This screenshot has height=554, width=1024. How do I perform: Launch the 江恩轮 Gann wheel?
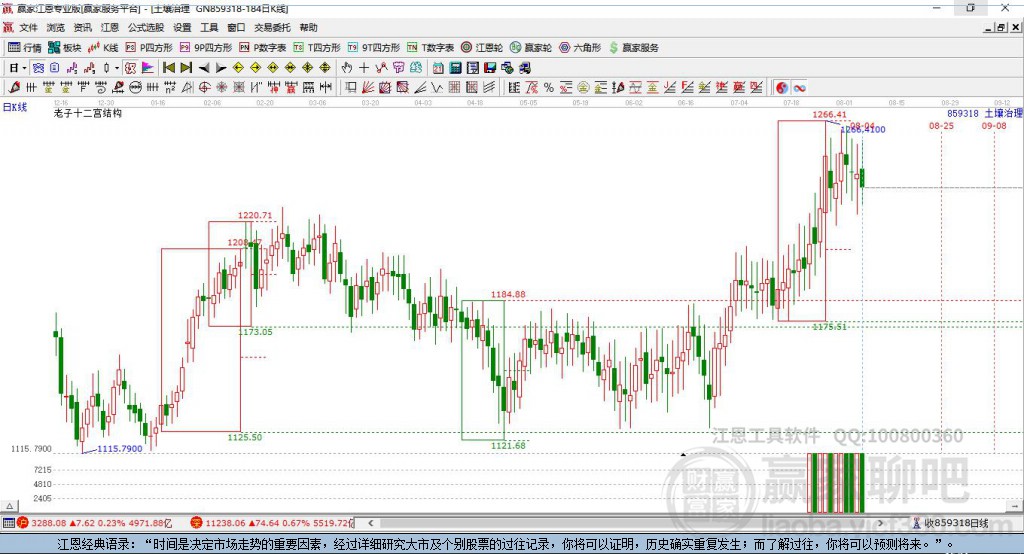click(x=482, y=48)
